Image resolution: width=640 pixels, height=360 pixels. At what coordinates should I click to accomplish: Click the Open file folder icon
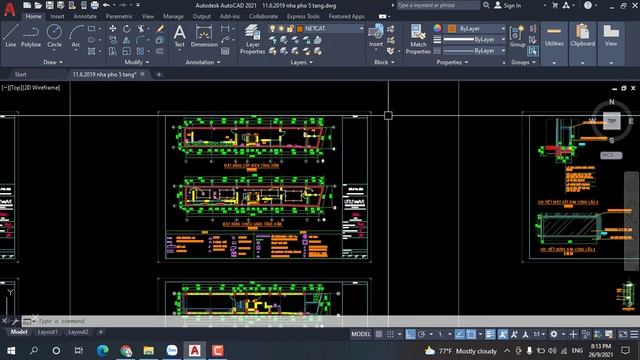[38, 5]
